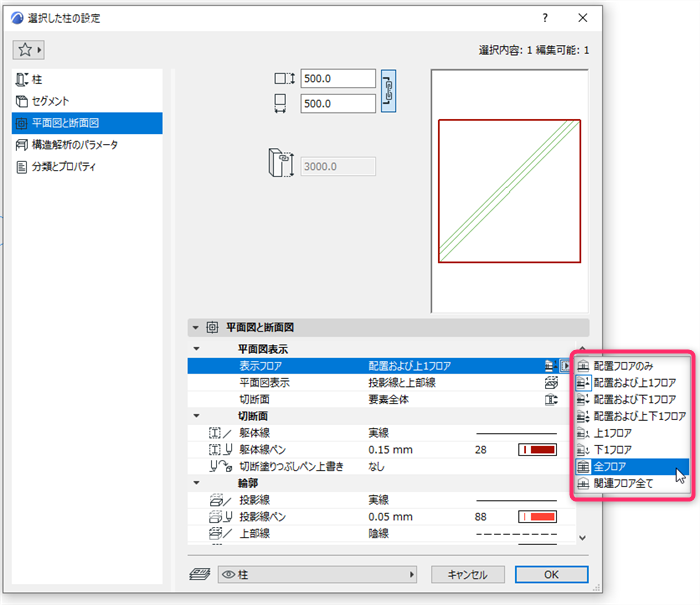Click the 躯体線ペン dark red swatch
This screenshot has width=700, height=605.
click(538, 450)
